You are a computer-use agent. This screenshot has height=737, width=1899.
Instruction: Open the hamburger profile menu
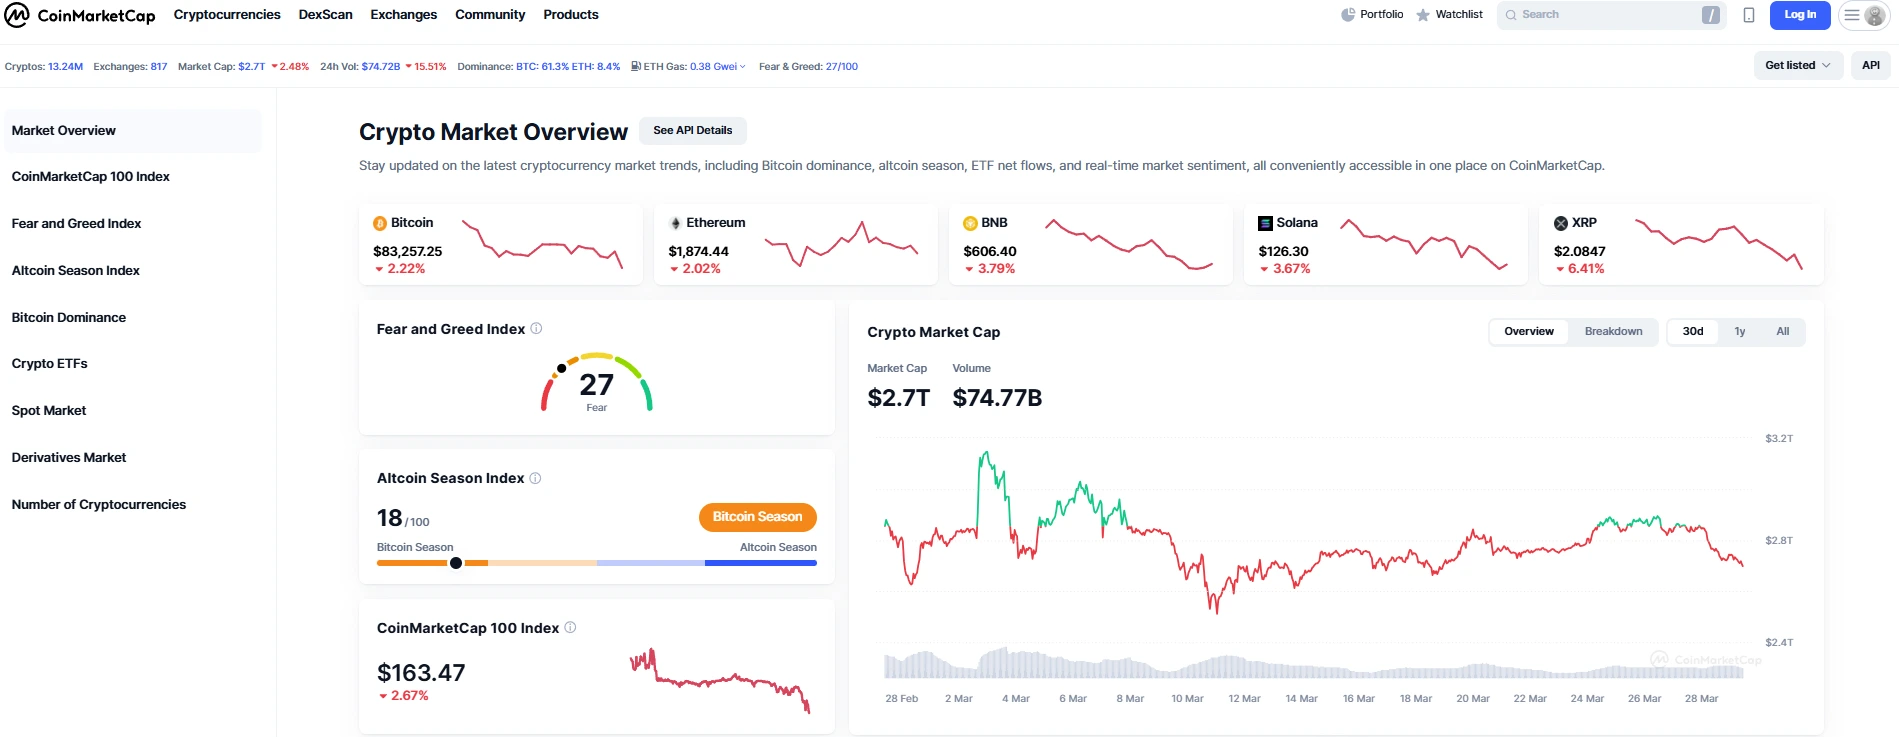1864,15
